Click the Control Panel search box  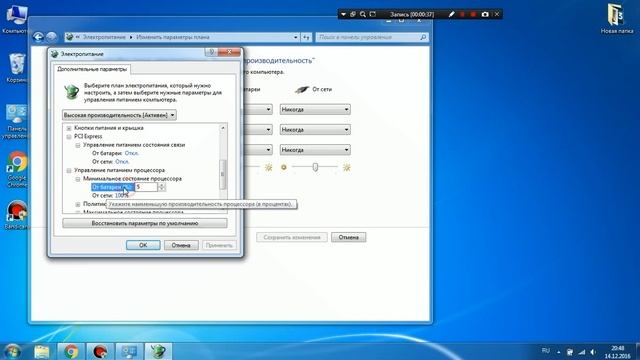tap(372, 37)
